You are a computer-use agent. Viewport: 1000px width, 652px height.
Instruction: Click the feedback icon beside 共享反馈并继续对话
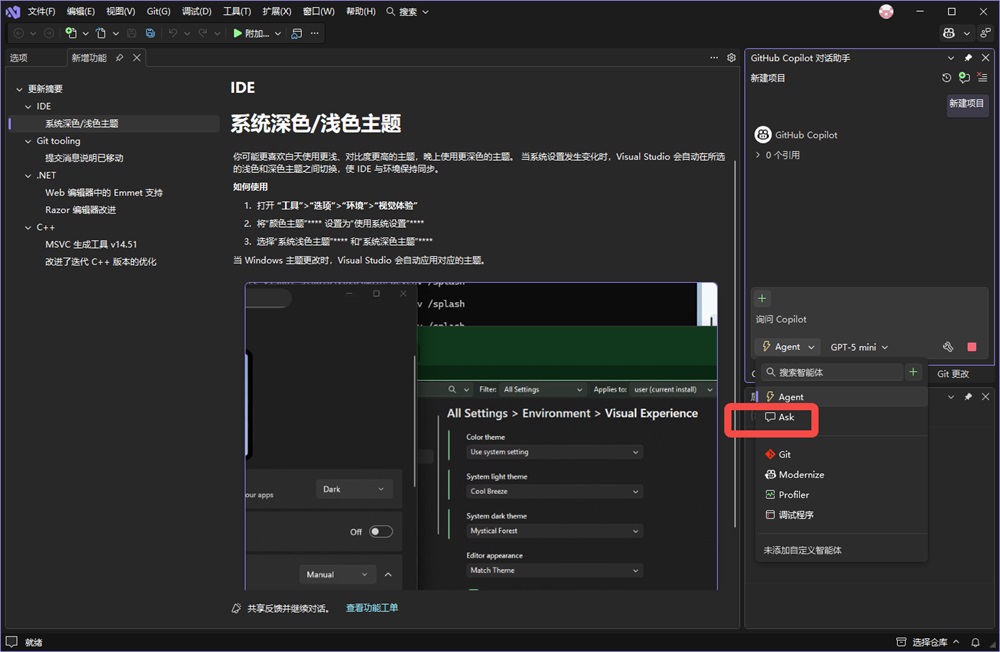[x=237, y=609]
